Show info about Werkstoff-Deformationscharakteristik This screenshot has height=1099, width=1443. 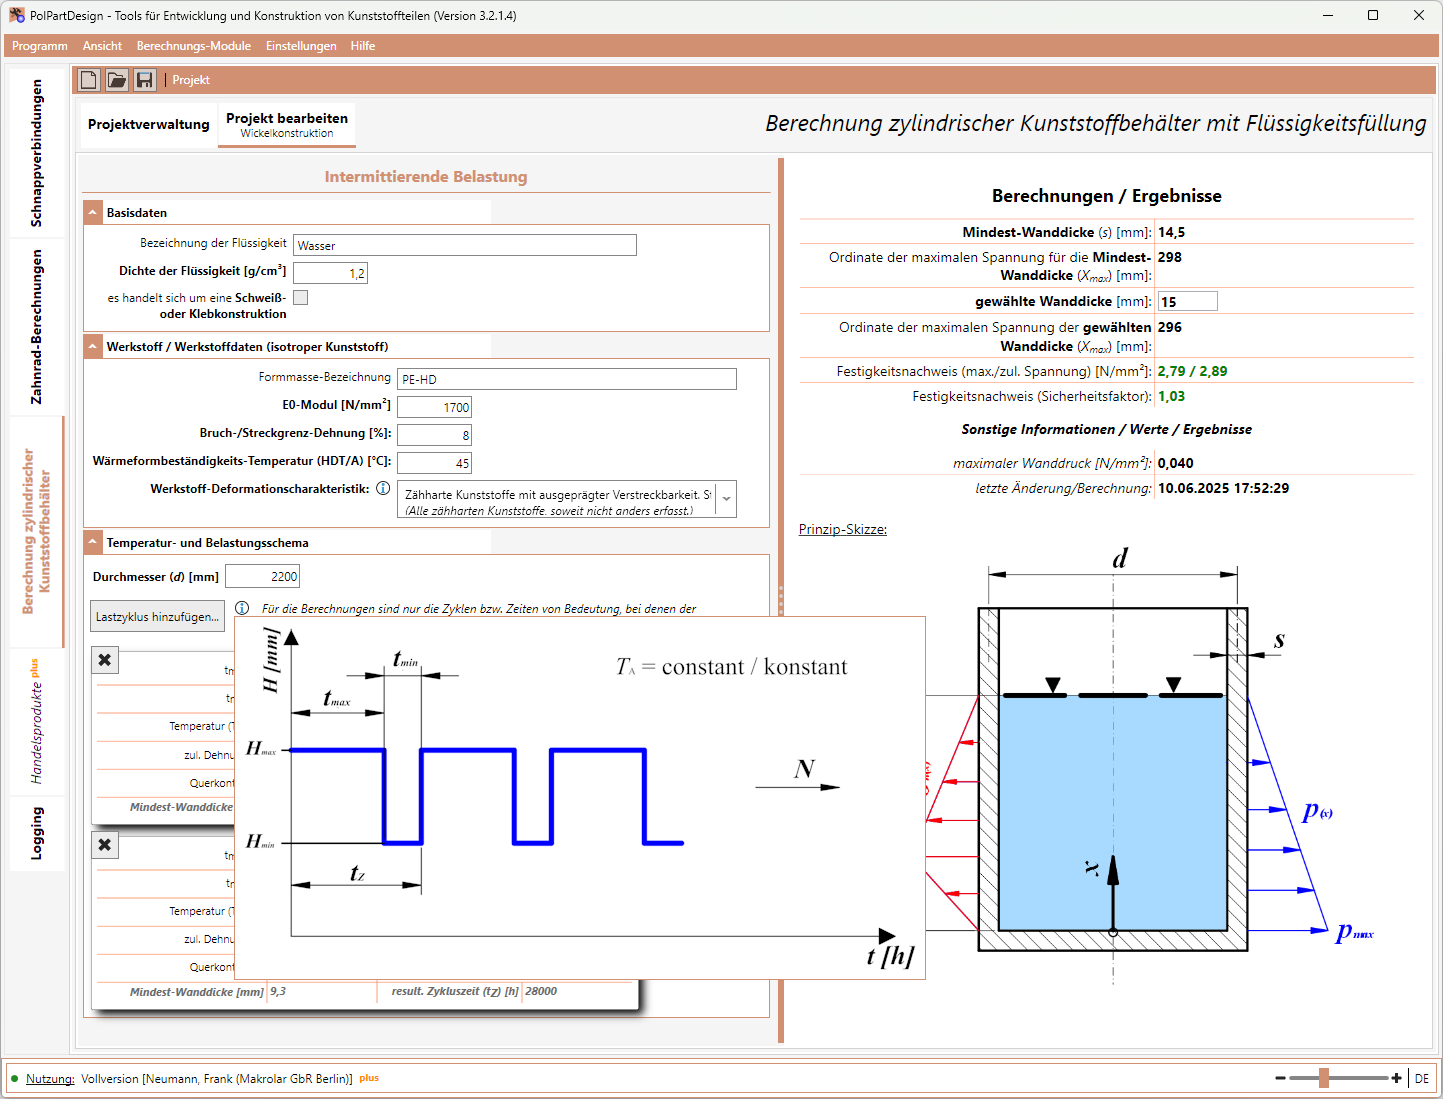point(383,489)
